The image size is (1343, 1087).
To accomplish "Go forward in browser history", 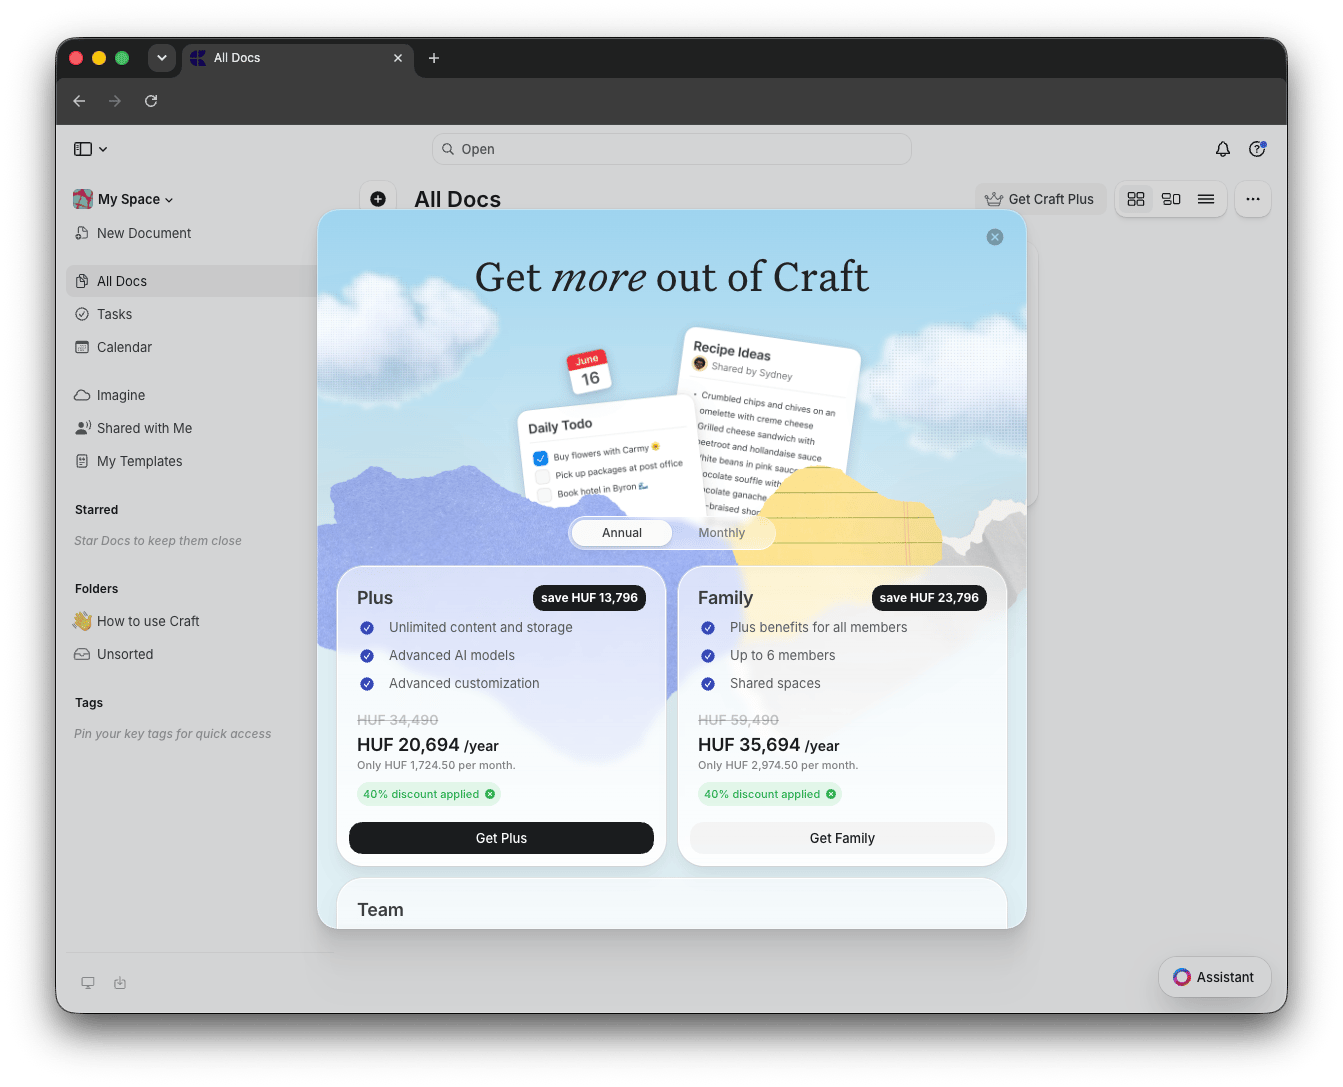I will (x=115, y=101).
